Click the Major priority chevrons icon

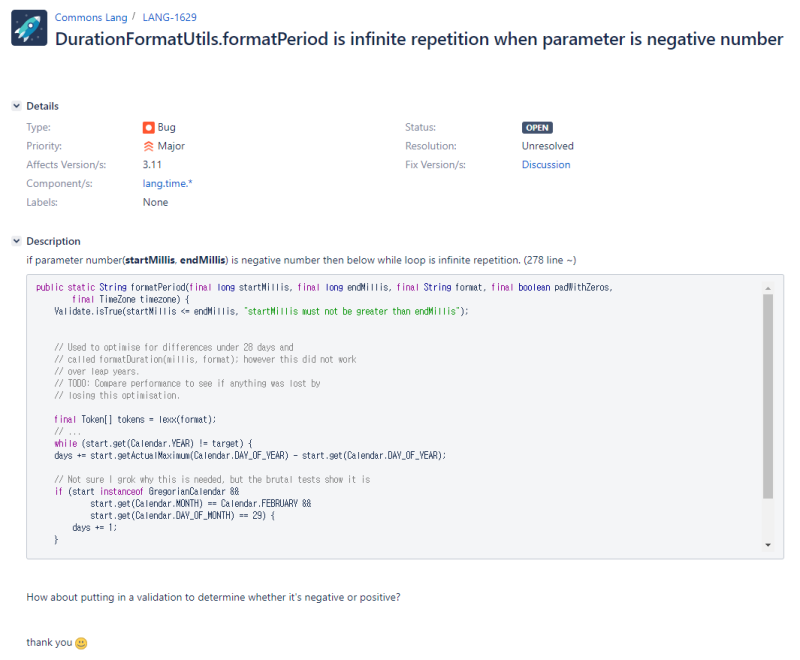click(149, 146)
